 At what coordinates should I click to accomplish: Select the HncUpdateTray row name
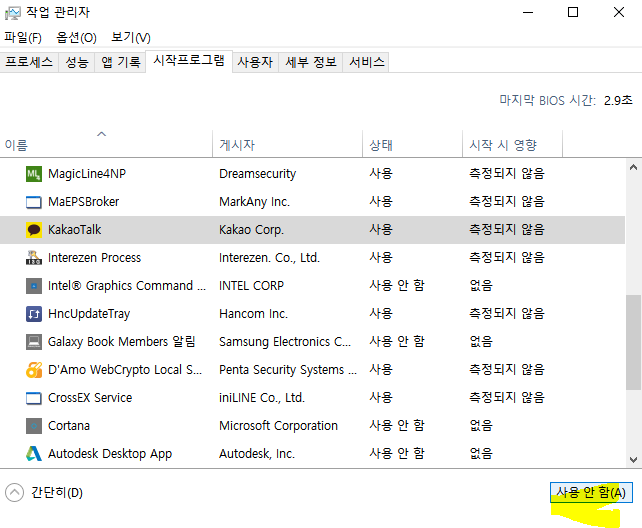[89, 314]
